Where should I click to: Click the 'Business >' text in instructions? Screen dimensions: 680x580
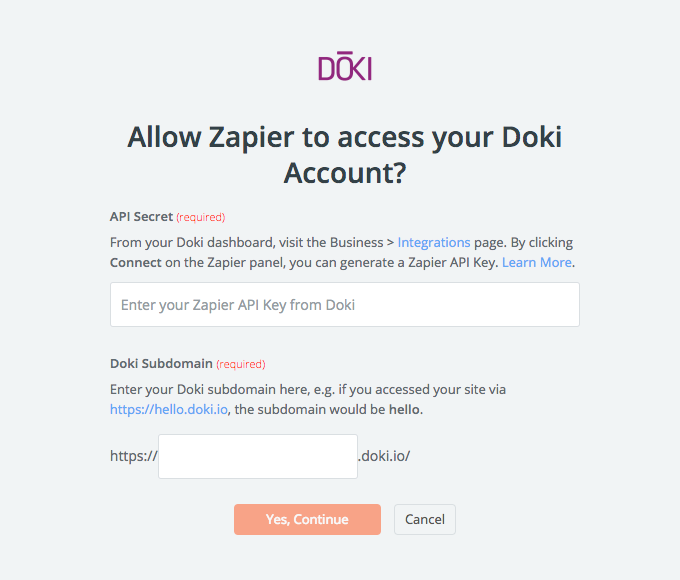(362, 242)
